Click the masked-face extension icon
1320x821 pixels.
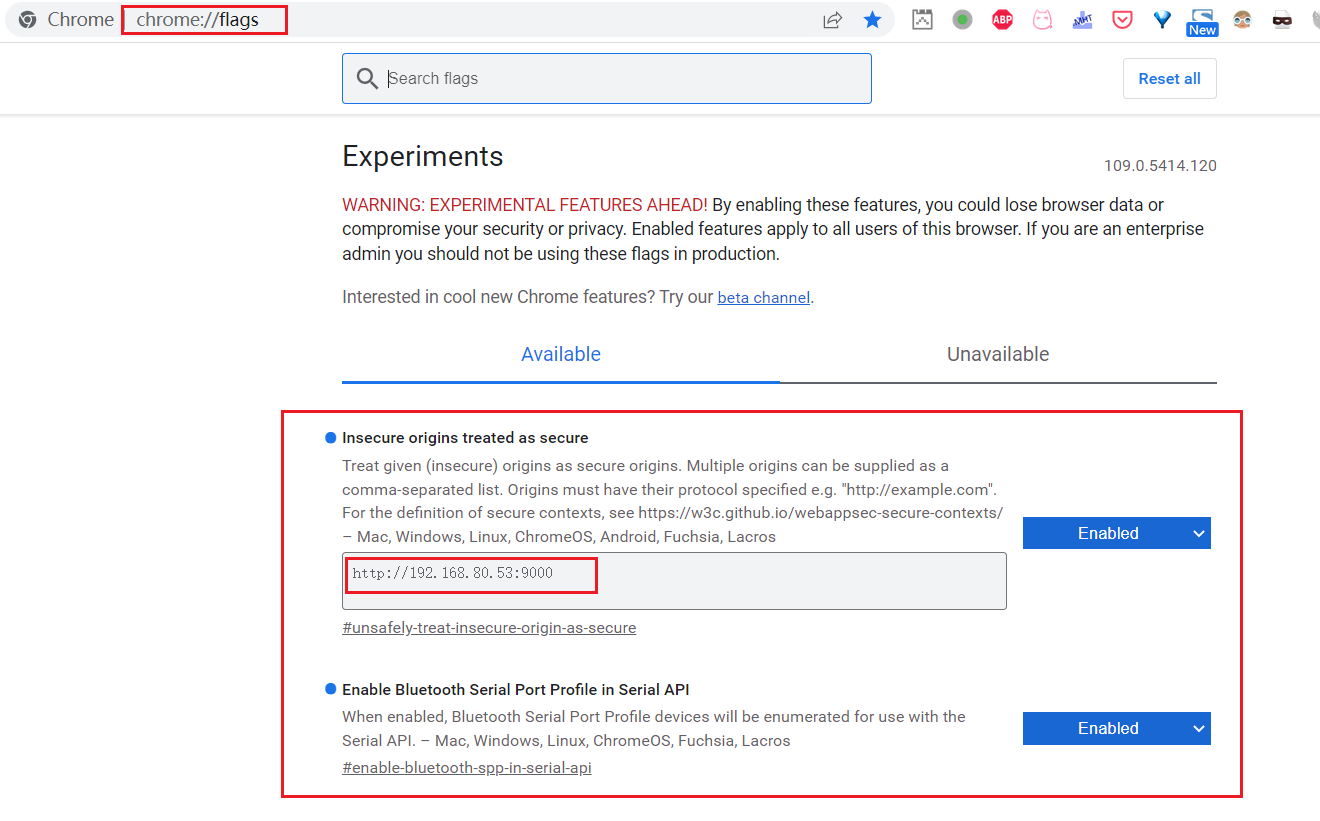coord(1282,19)
